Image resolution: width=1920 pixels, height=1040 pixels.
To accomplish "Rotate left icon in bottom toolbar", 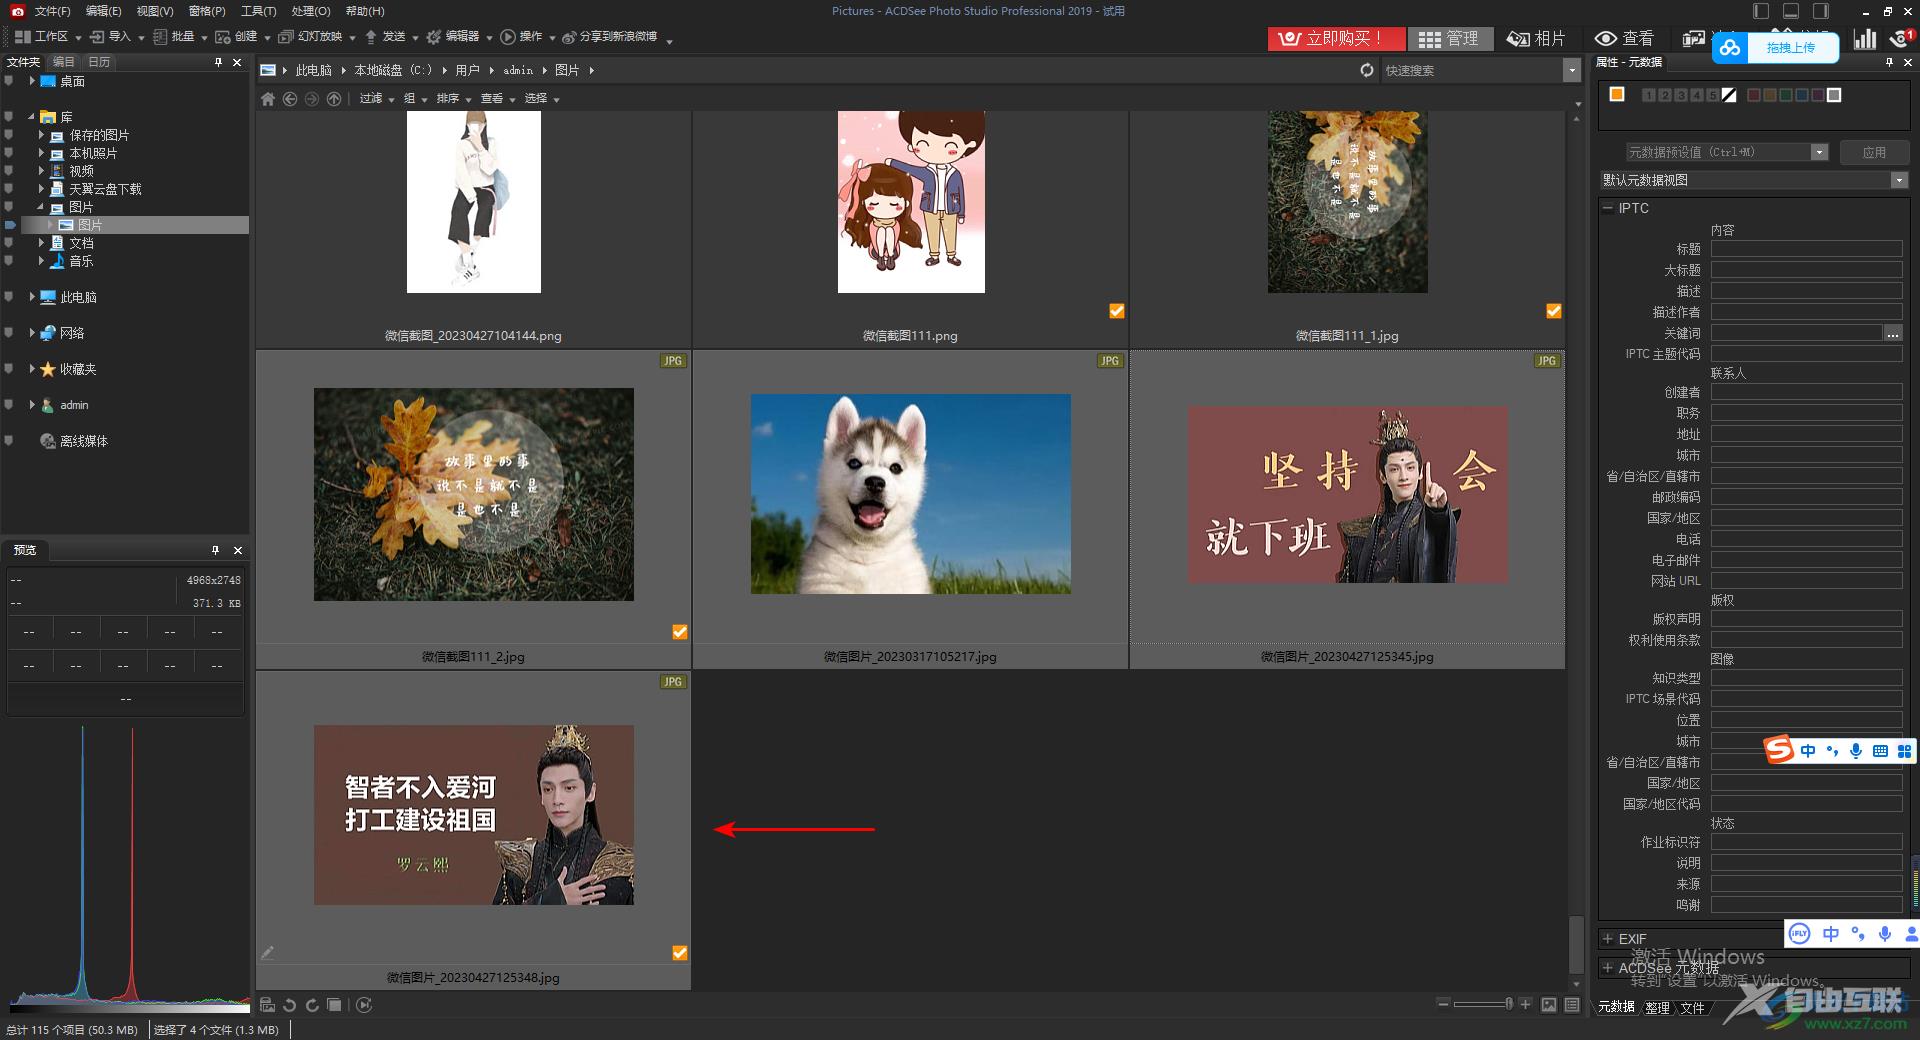I will [289, 1005].
